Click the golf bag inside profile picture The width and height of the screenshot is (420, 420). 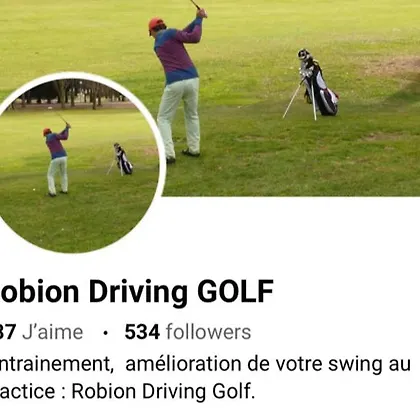coord(121,159)
